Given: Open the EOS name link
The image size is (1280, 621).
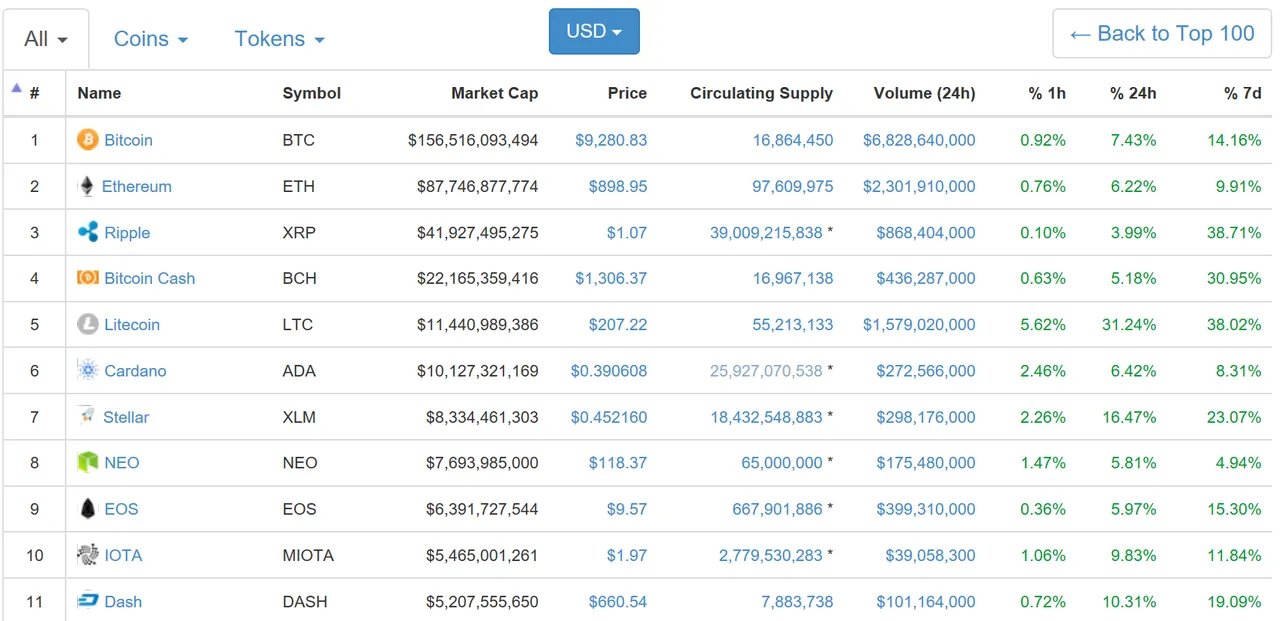Looking at the screenshot, I should [x=121, y=509].
